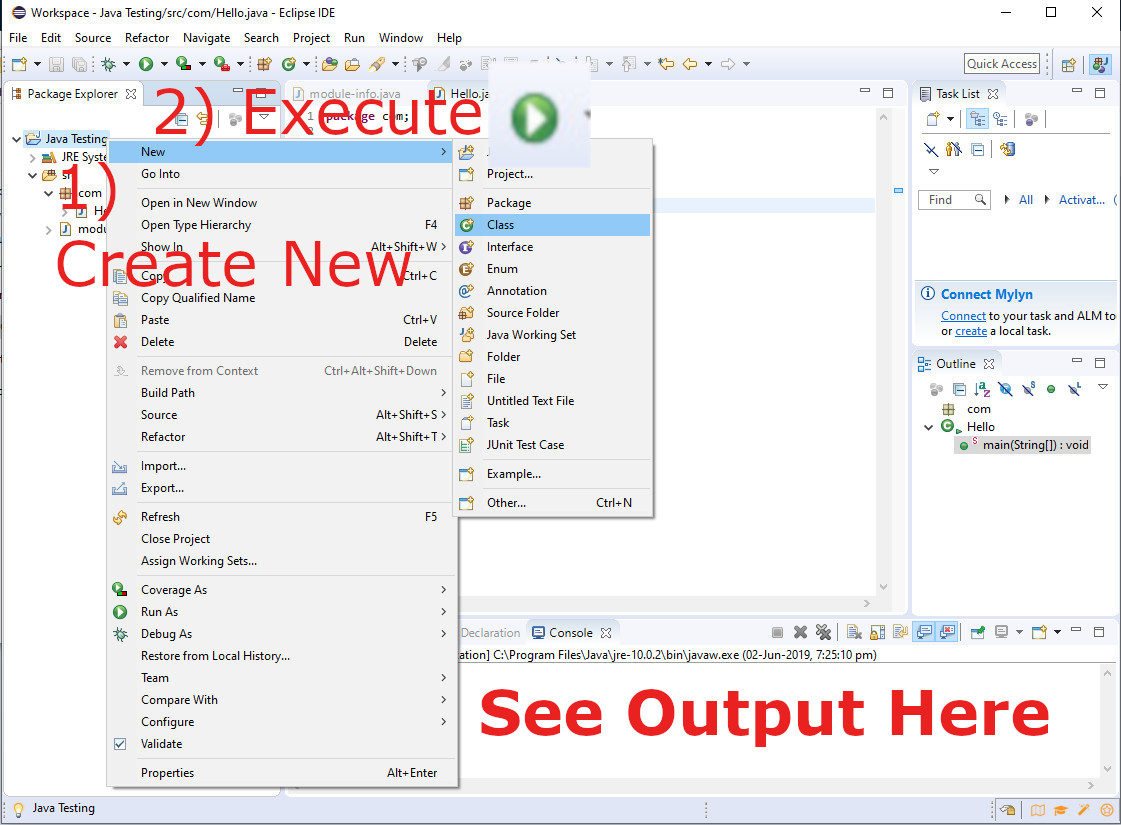Click the Synchronize Repositories icon in Task List
This screenshot has height=825, width=1121.
coord(1008,149)
